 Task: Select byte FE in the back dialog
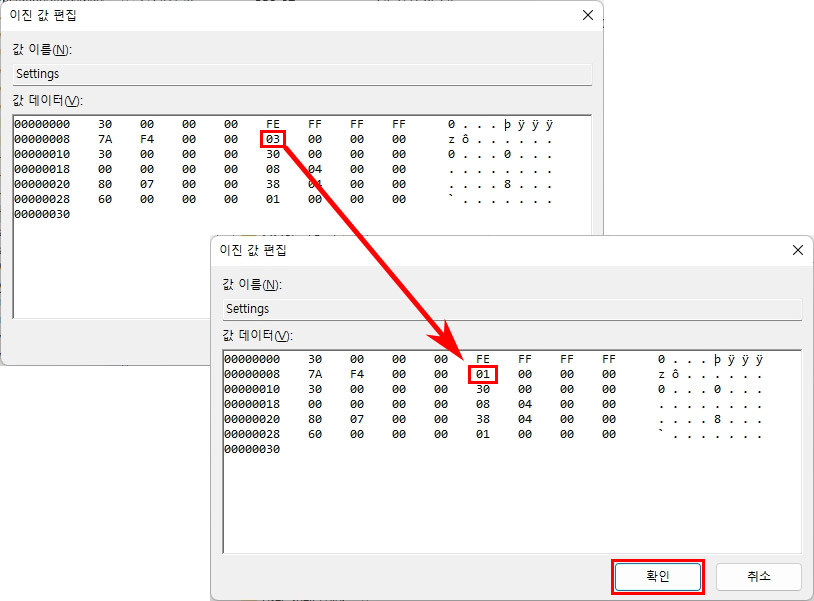273,124
